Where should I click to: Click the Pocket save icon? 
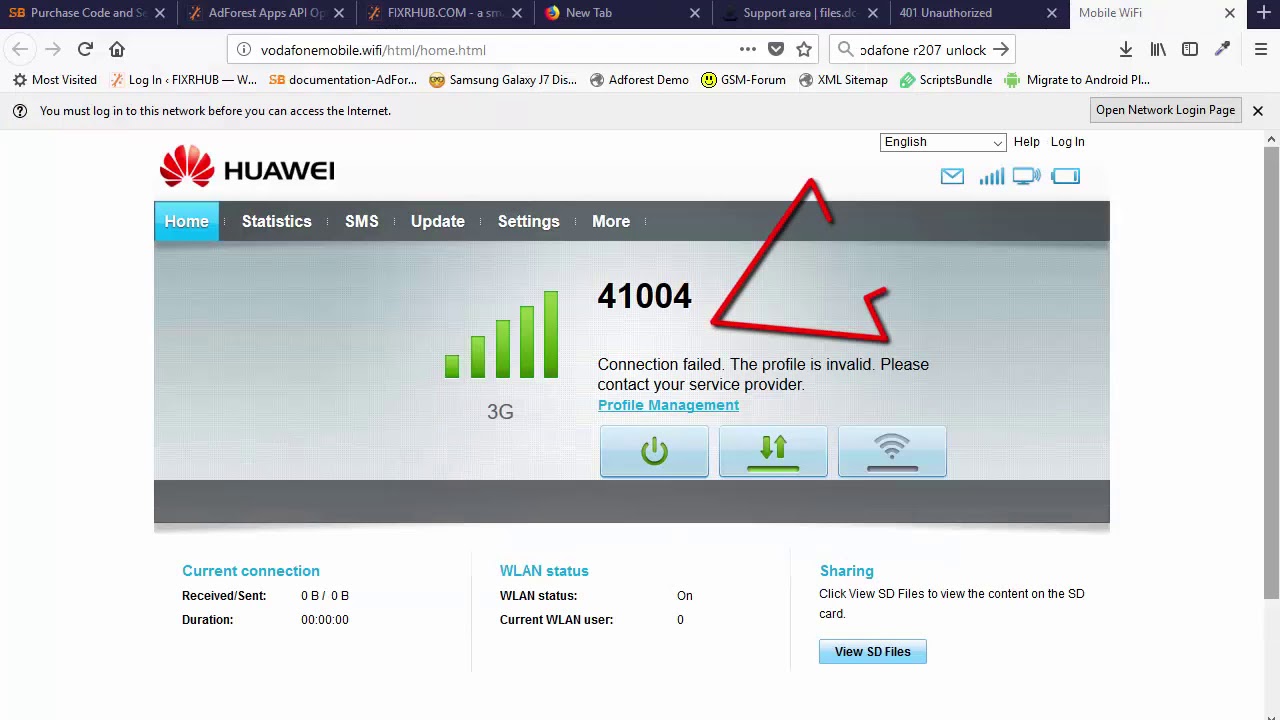tap(776, 50)
